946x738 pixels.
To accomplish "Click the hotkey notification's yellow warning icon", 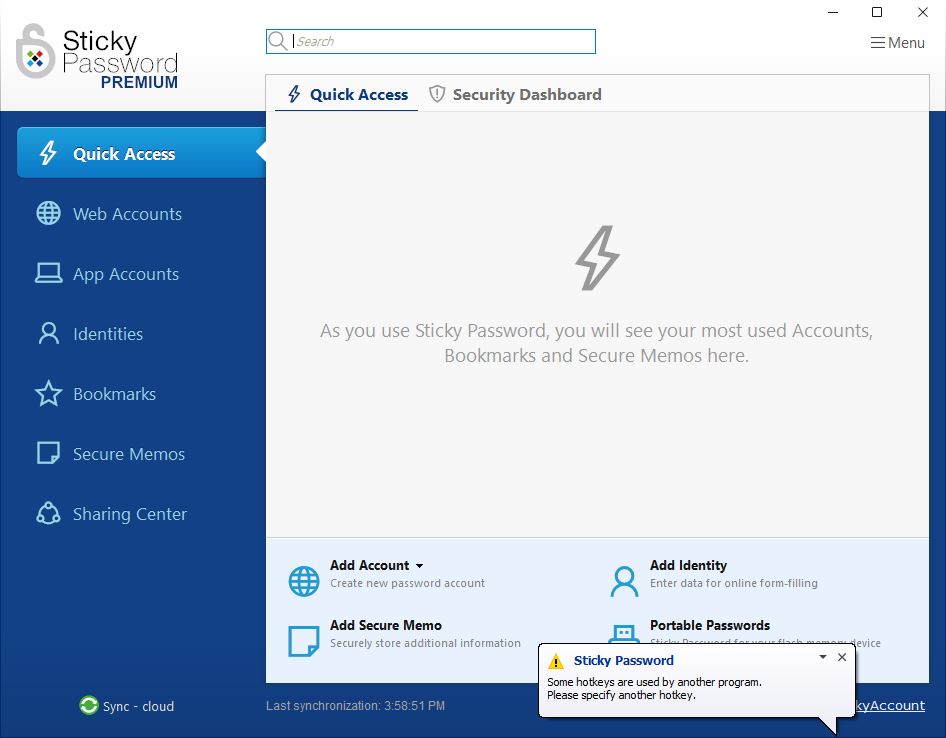I will click(556, 661).
